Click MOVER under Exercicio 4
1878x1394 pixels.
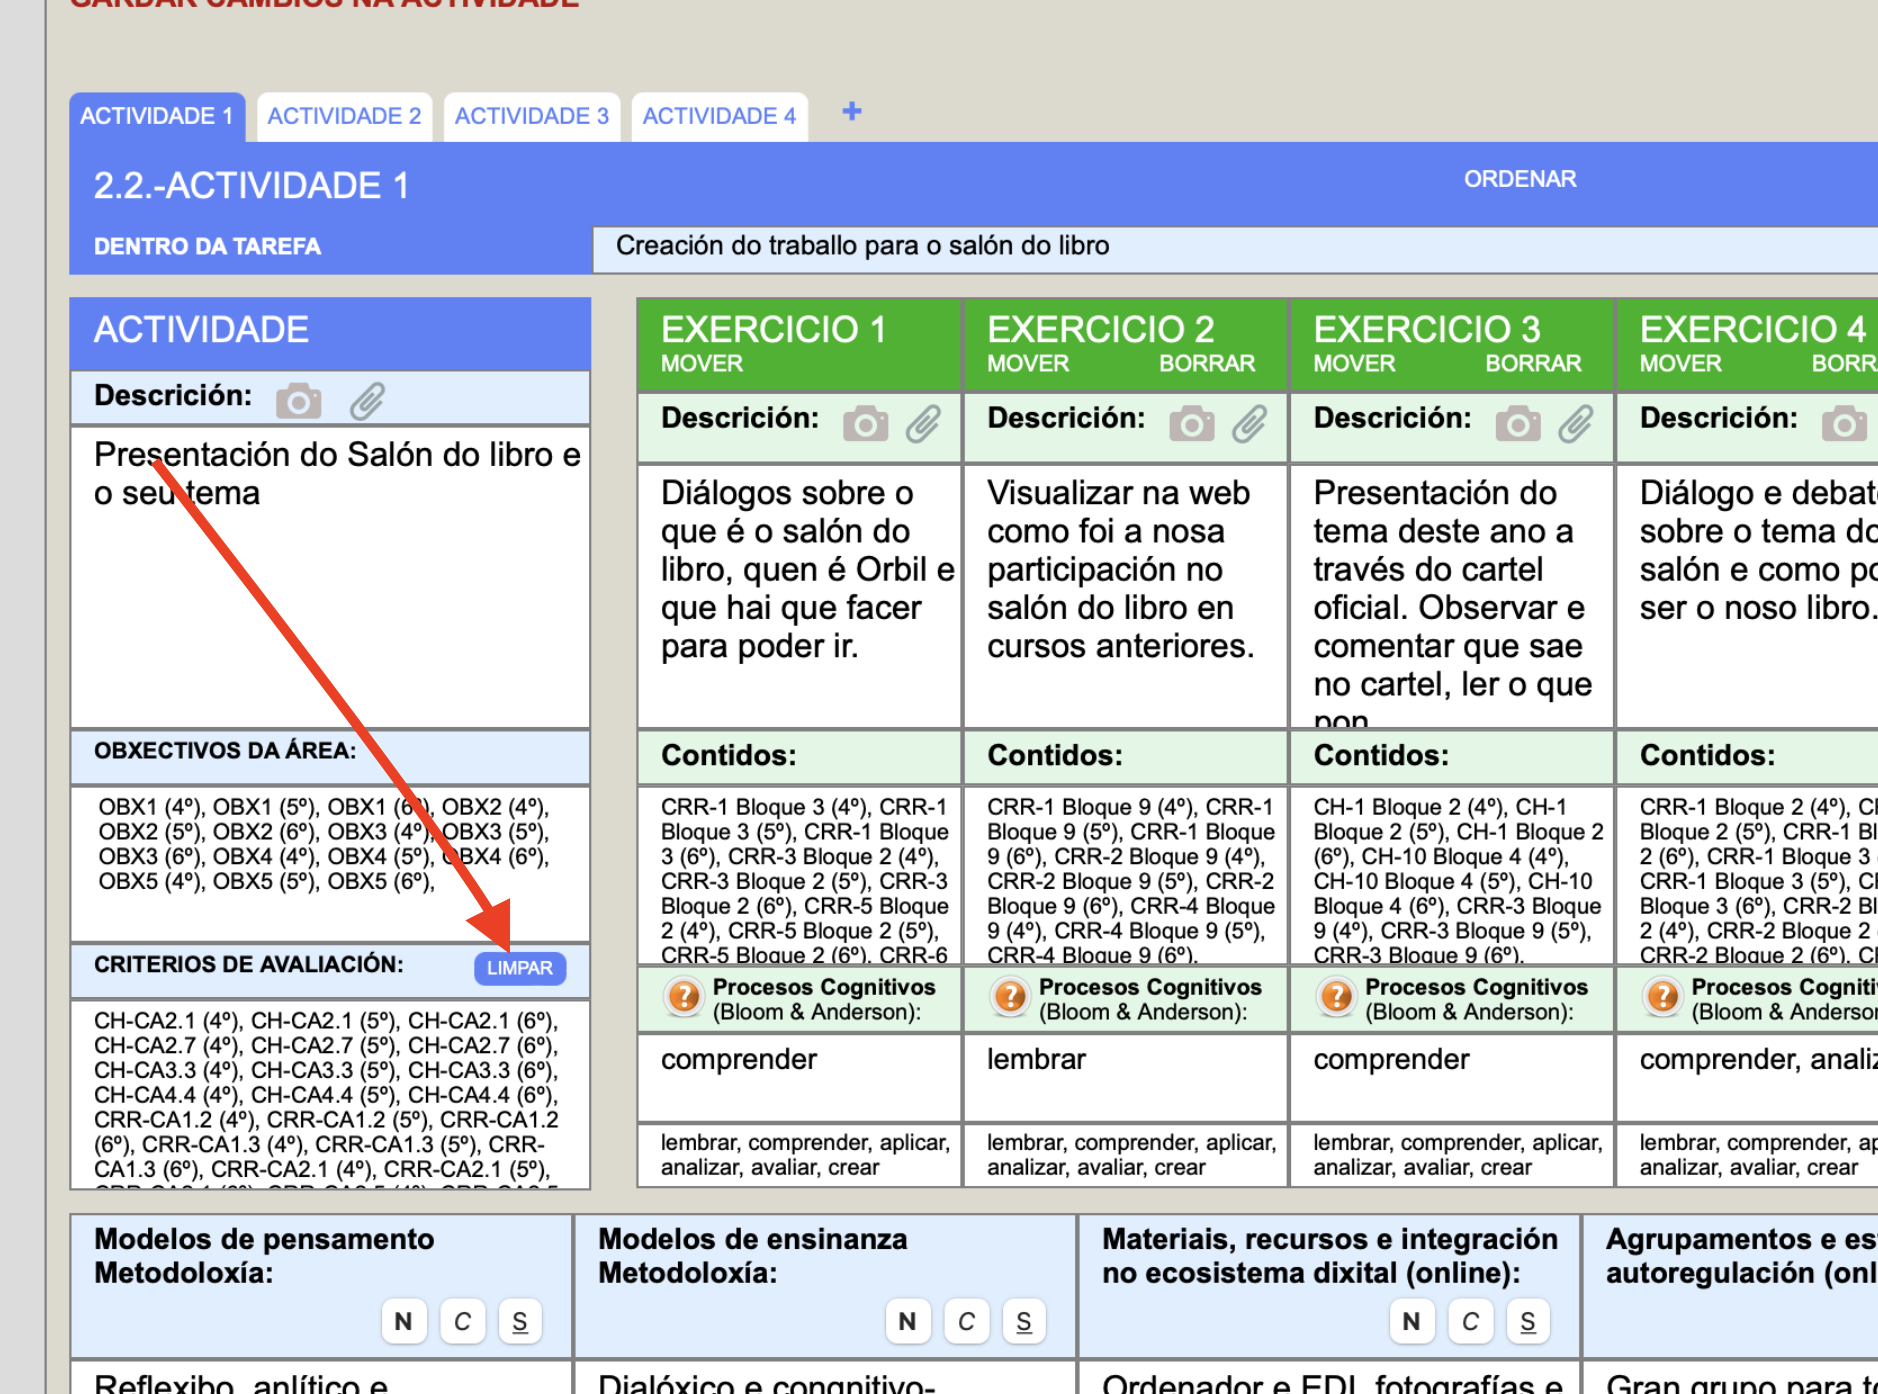click(1680, 364)
